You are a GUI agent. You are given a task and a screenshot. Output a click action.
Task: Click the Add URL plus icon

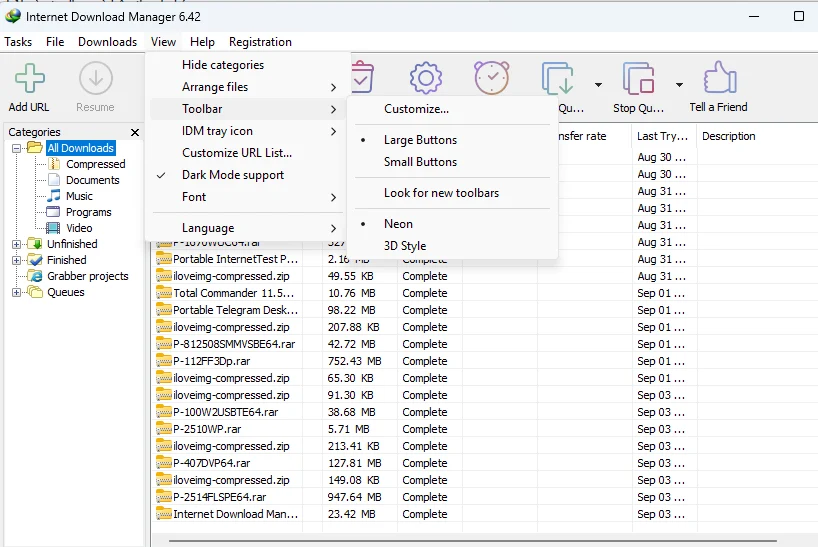(30, 78)
